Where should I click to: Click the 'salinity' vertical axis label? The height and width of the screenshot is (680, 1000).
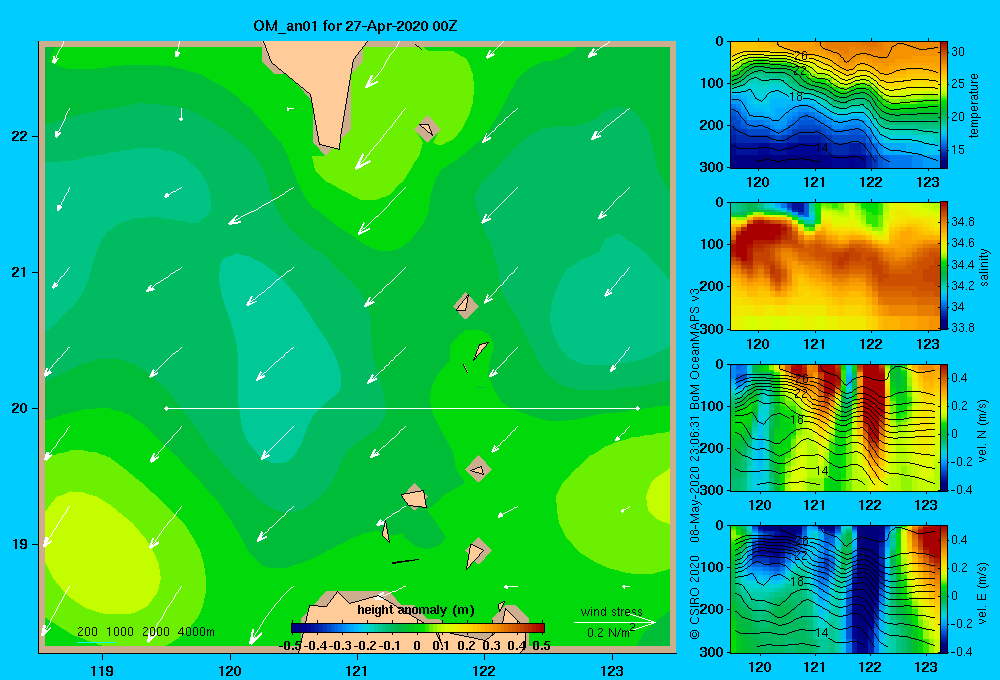pos(984,267)
